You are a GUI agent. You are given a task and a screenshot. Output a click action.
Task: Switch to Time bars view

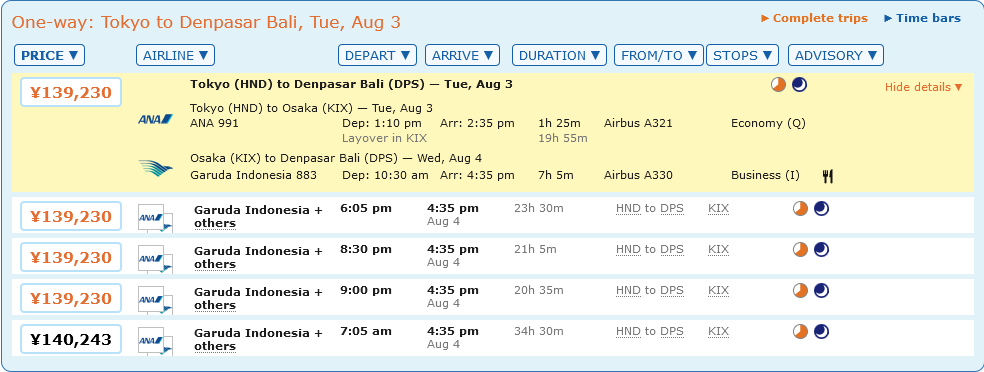(922, 18)
